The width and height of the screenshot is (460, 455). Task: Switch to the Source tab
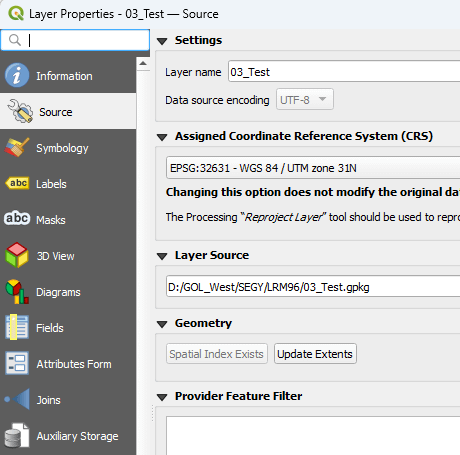point(68,111)
